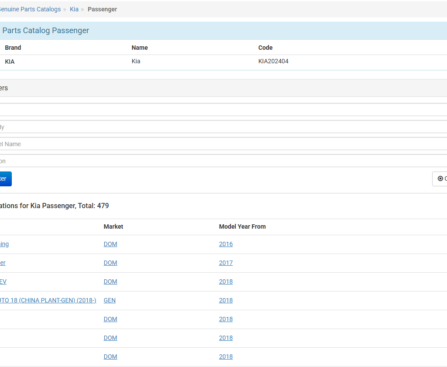The image size is (447, 367).
Task: Open the model link ending in EV
Action: pos(3,282)
